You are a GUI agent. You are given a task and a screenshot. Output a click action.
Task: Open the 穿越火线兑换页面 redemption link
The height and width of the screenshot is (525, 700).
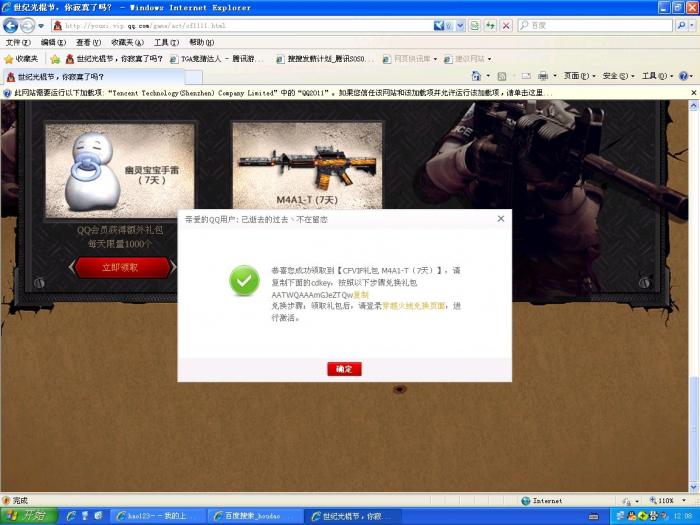pos(413,306)
